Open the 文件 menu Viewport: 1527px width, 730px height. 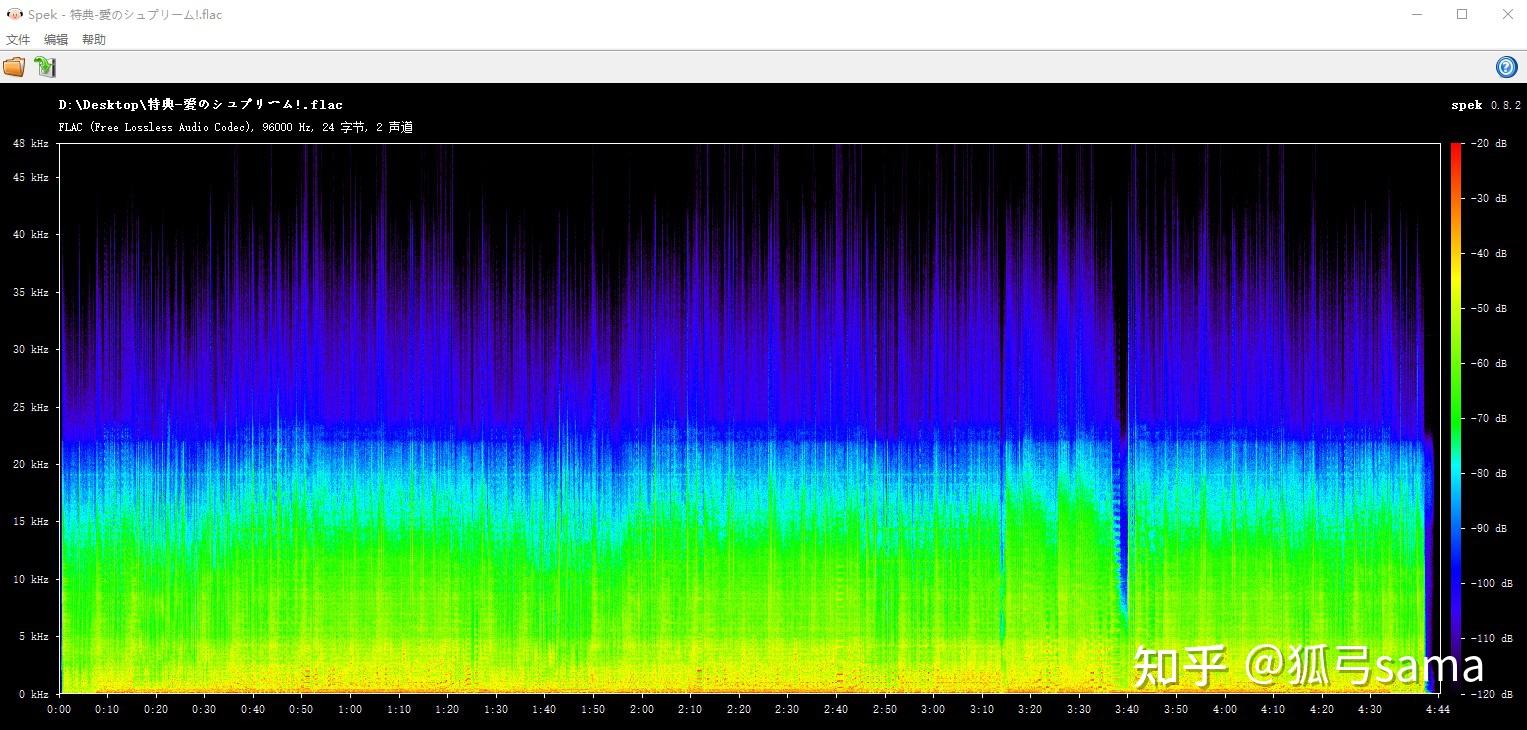click(x=18, y=40)
